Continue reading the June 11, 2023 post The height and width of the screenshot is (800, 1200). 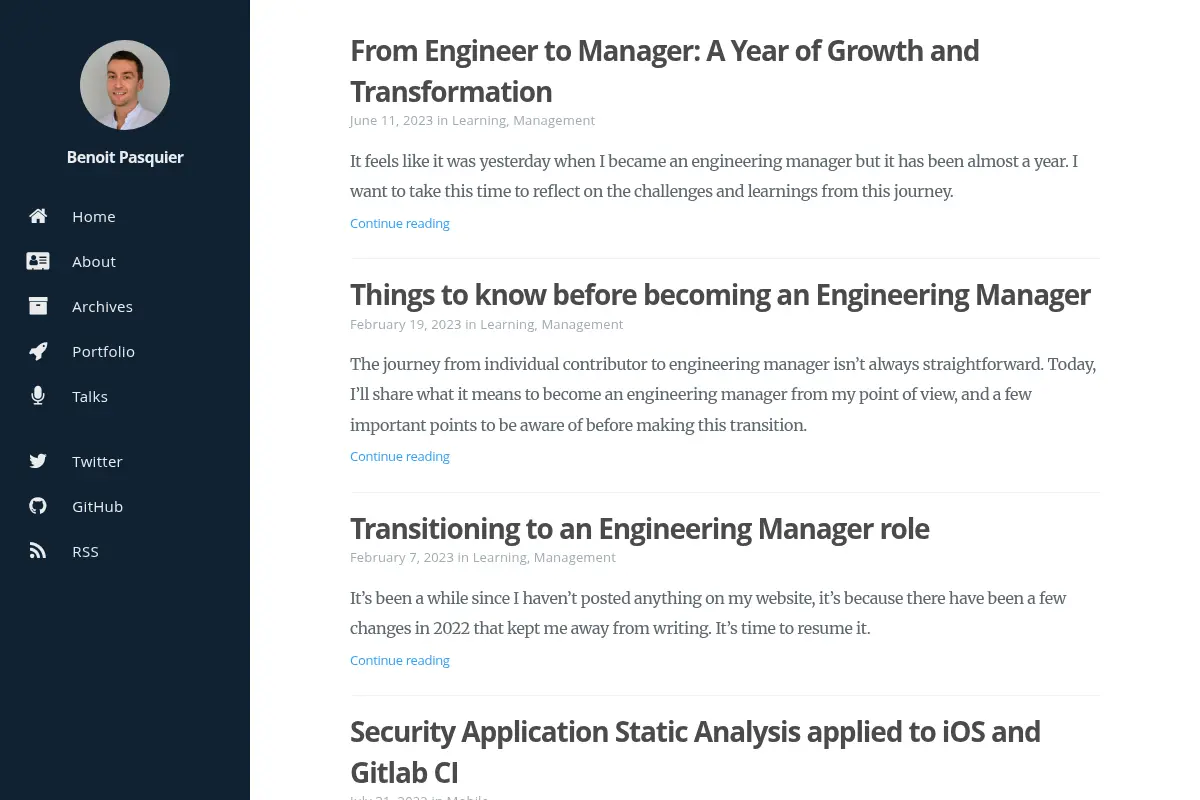coord(400,223)
